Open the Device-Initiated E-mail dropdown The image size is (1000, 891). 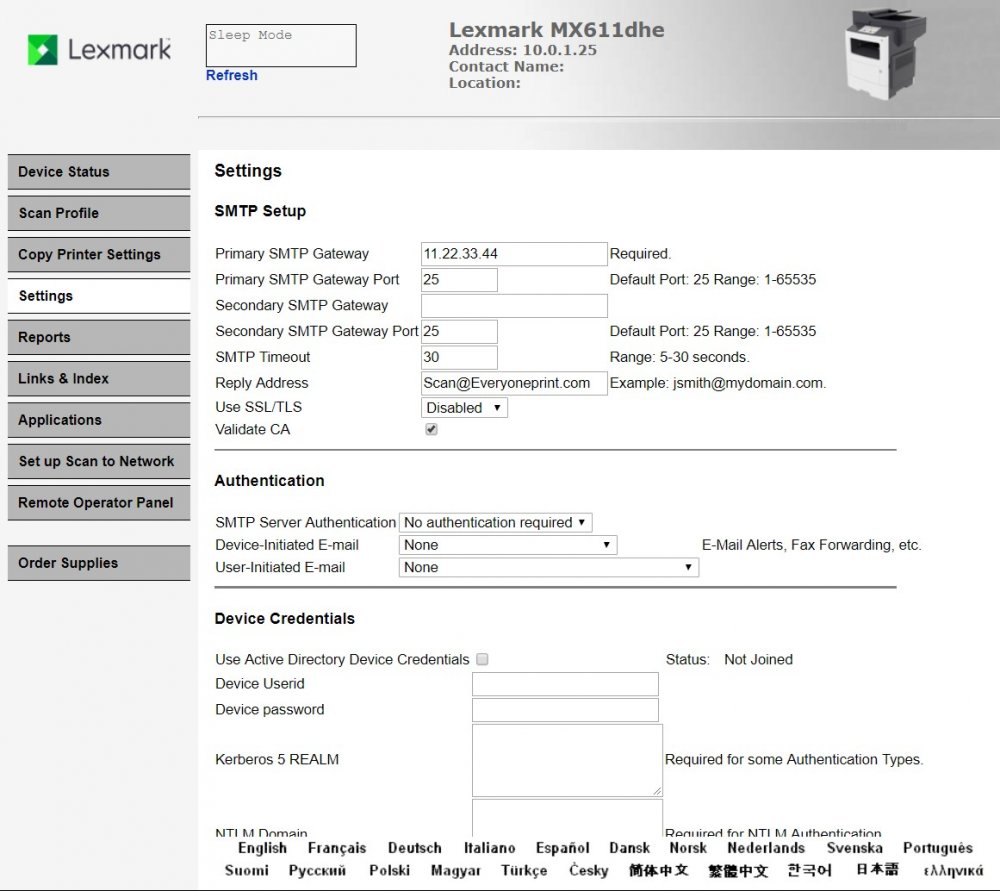tap(507, 544)
